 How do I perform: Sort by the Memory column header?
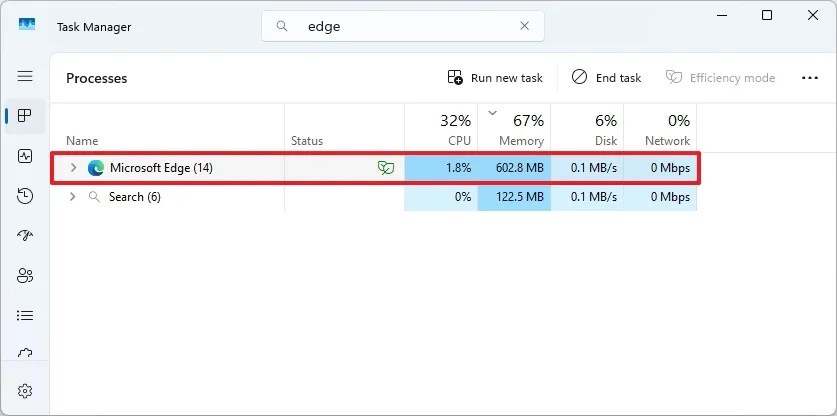click(514, 129)
